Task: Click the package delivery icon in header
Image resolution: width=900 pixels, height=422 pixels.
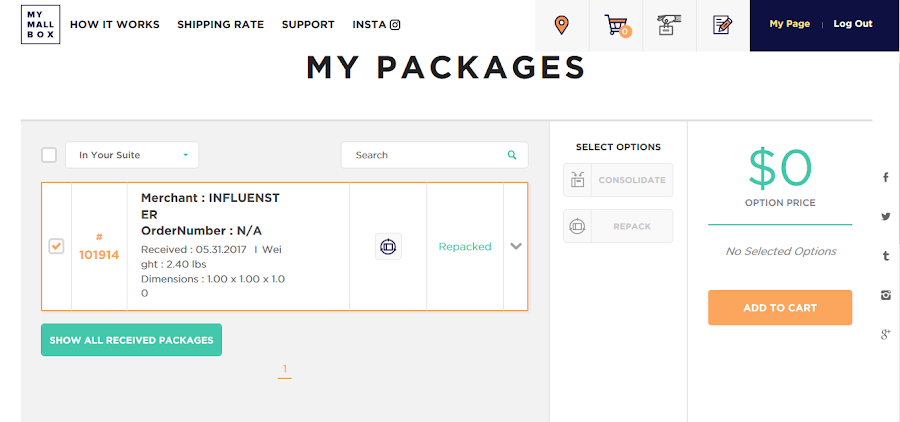Action: (x=668, y=25)
